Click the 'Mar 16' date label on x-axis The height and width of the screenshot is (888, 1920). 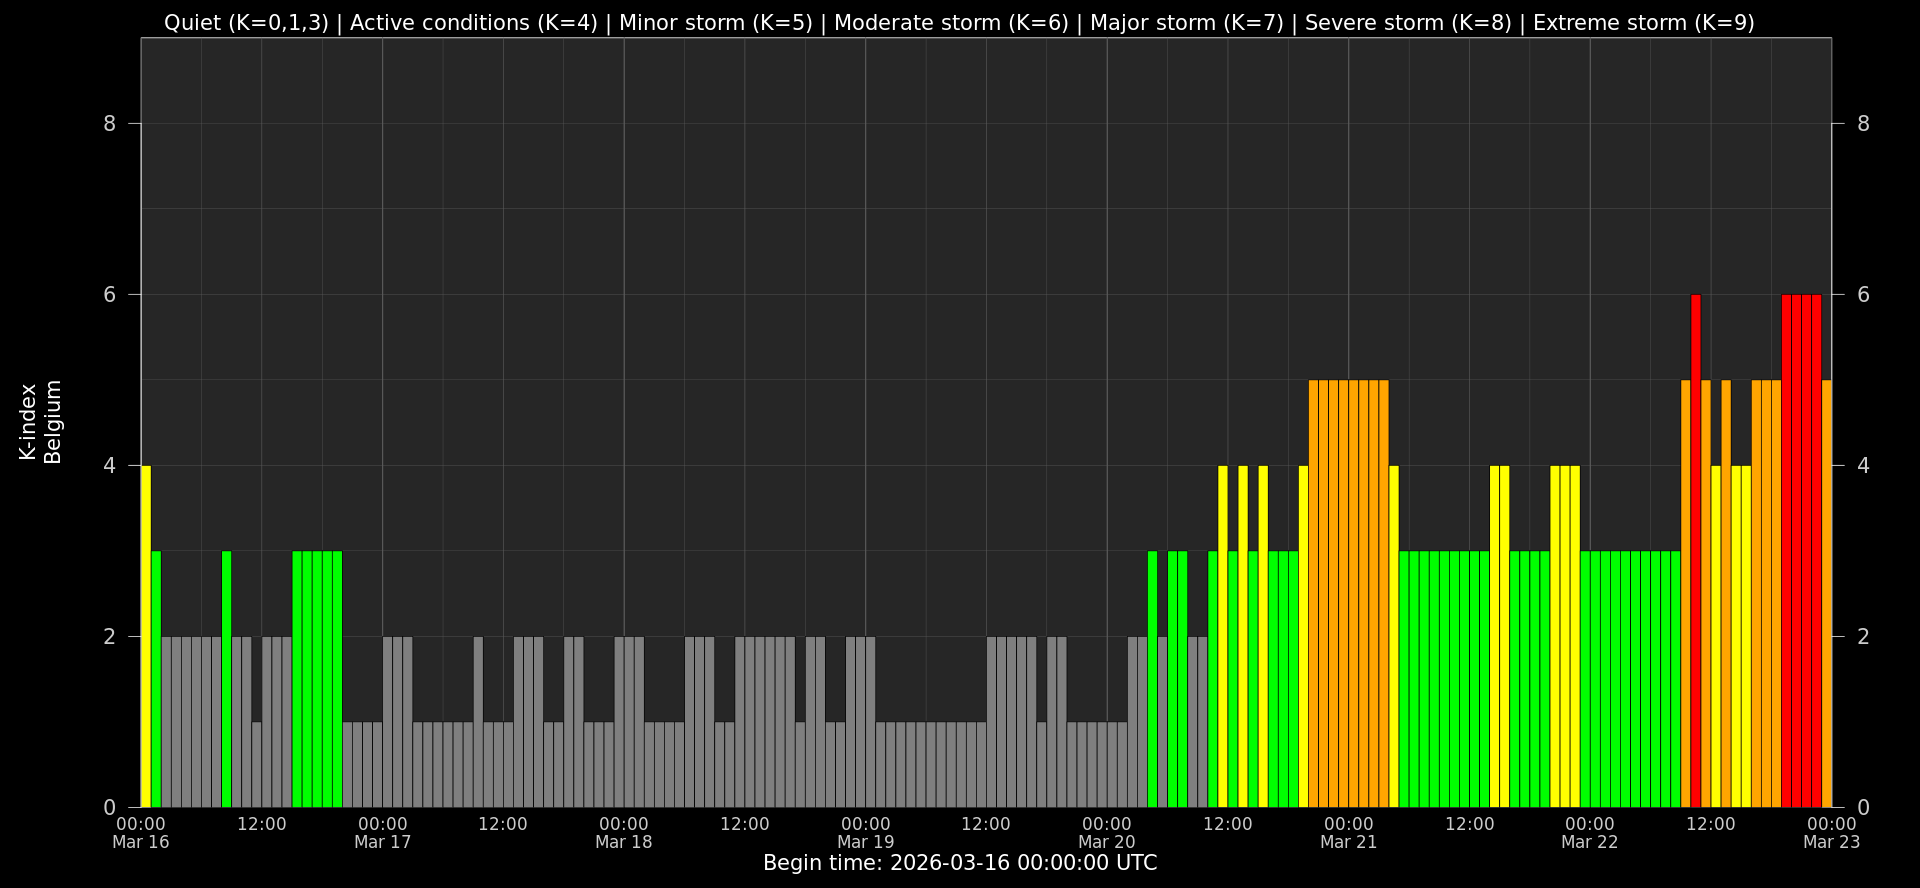coord(141,842)
